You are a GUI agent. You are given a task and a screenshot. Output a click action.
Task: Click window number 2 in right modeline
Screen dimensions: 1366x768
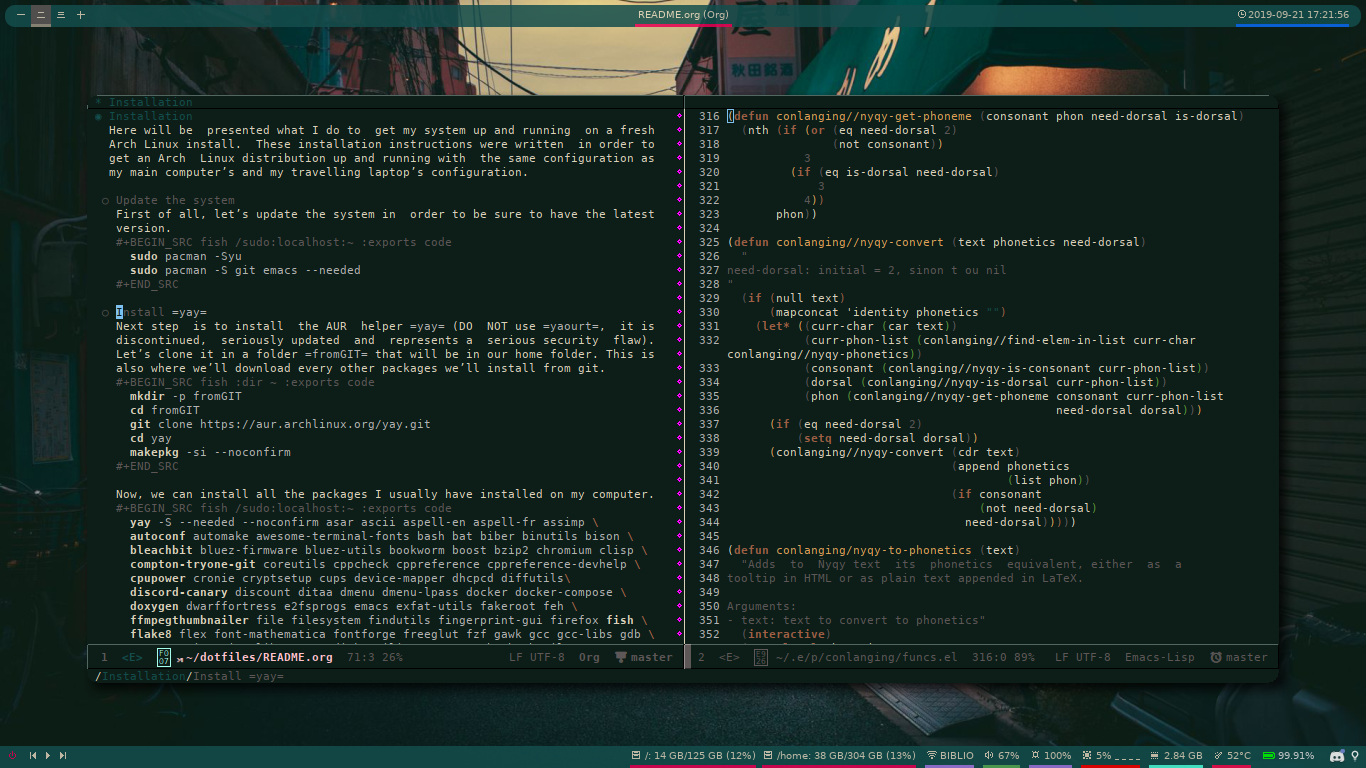[701, 657]
